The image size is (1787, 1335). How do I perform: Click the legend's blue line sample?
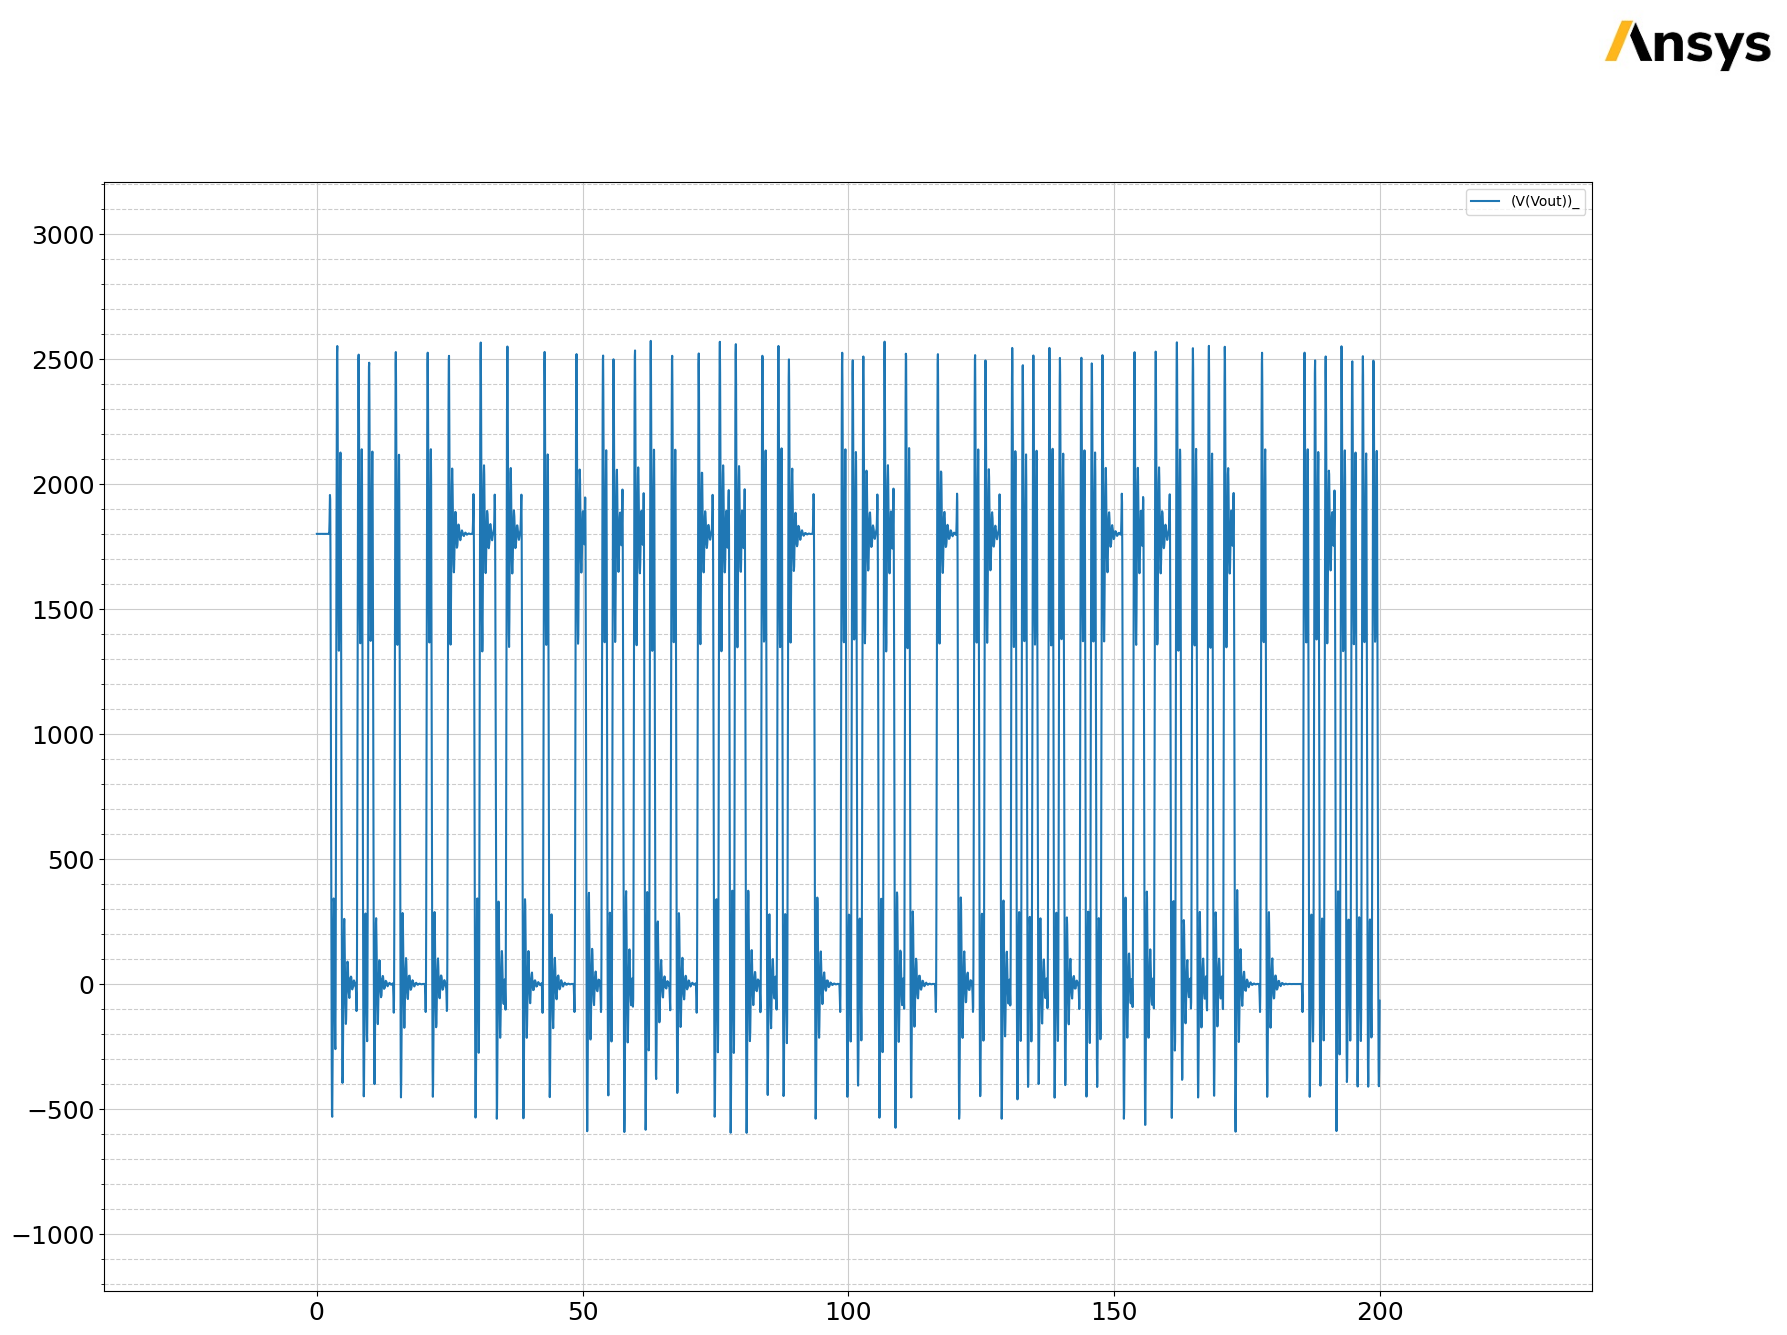click(x=1485, y=202)
